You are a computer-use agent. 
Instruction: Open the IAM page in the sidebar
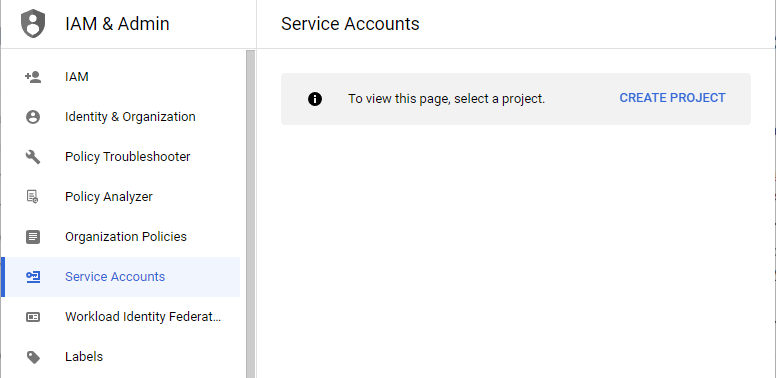[121, 77]
